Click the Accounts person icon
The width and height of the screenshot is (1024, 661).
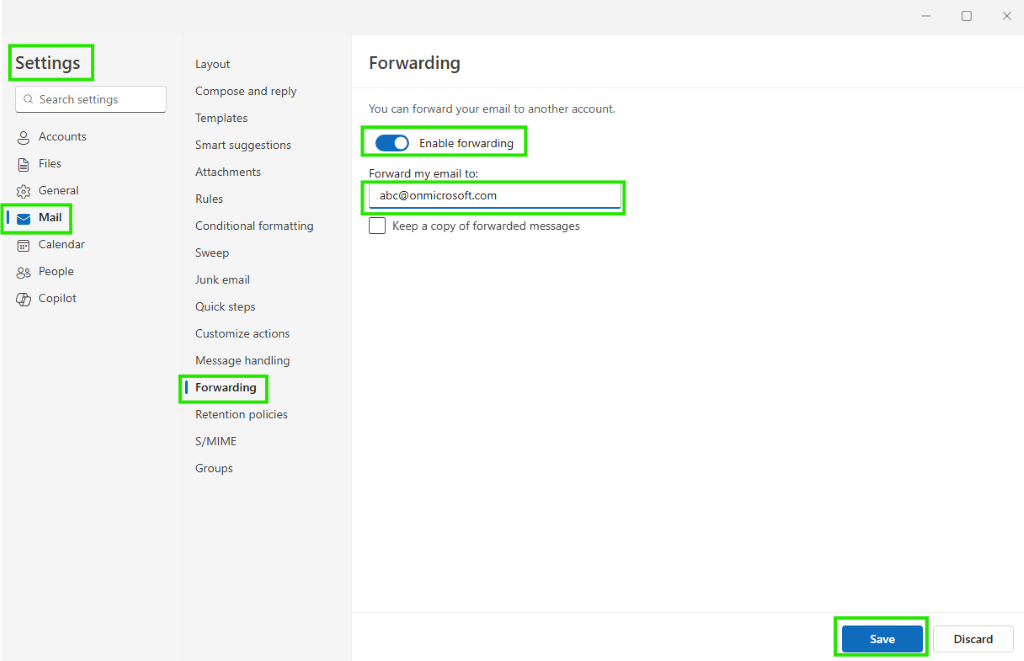tap(24, 137)
